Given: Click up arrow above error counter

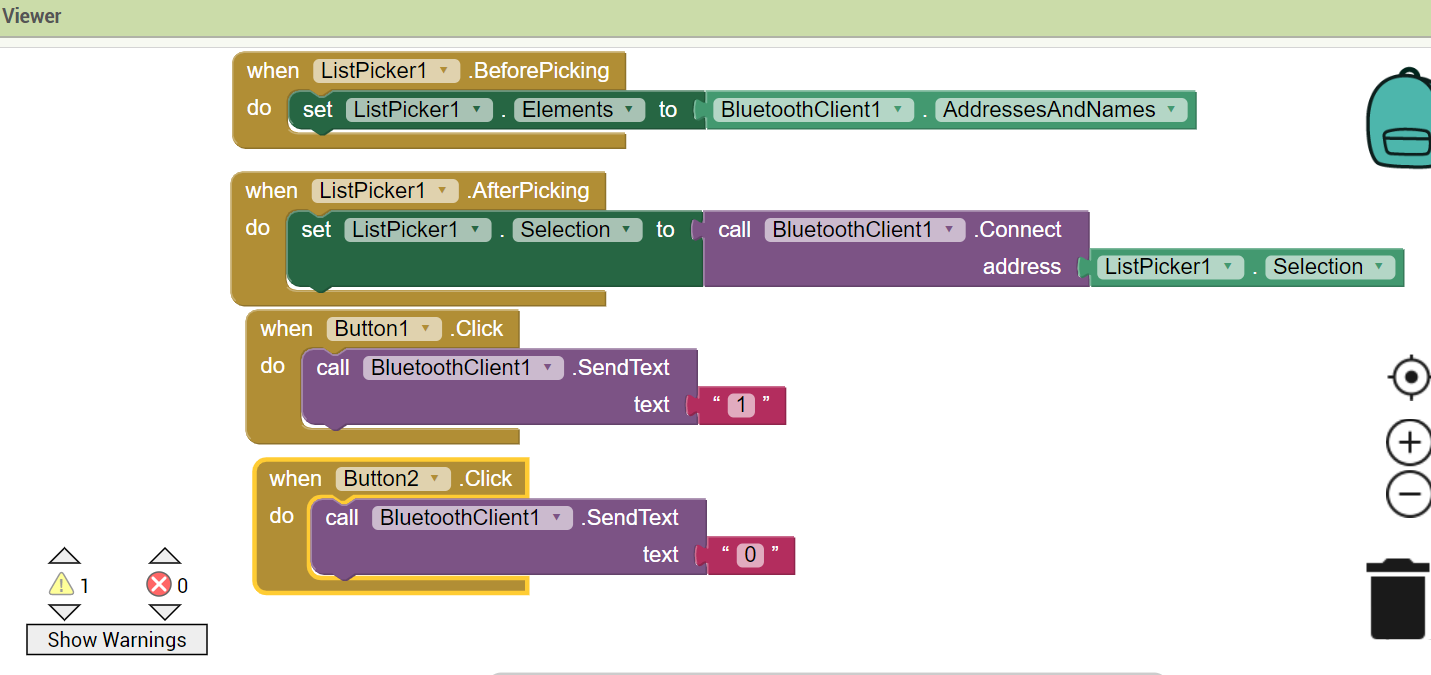Looking at the screenshot, I should tap(164, 556).
